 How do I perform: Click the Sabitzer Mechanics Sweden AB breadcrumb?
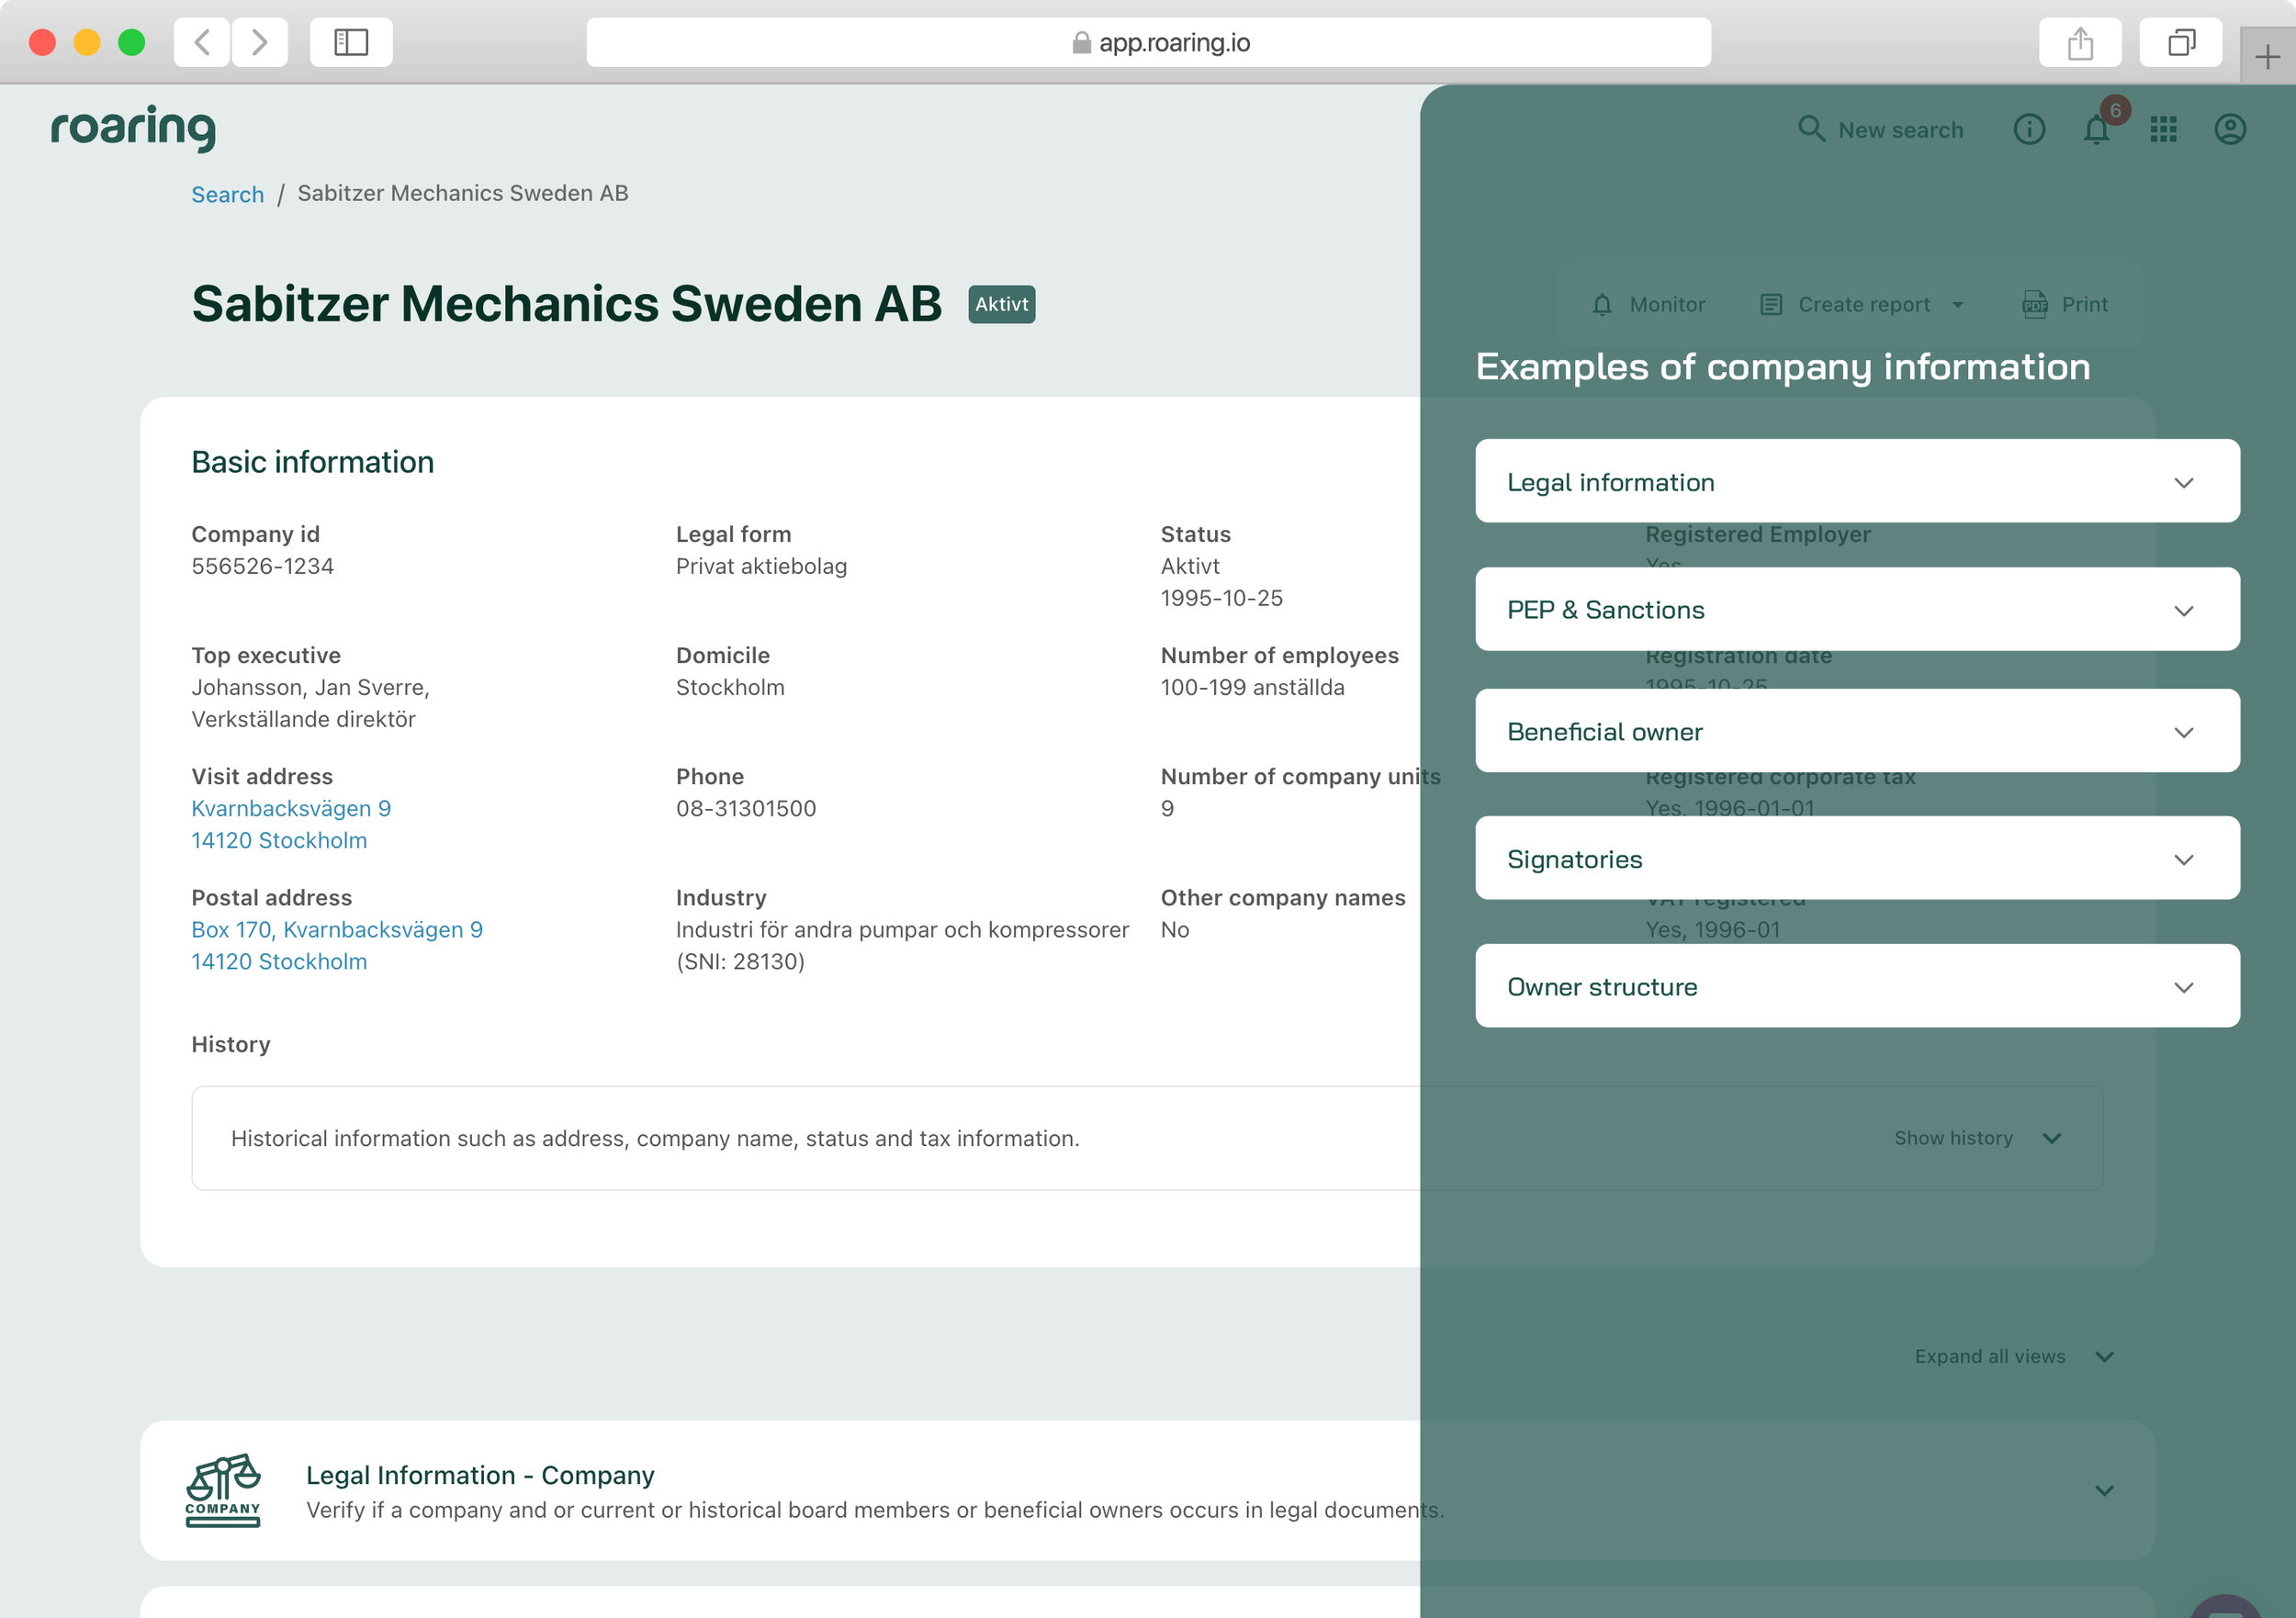point(463,193)
